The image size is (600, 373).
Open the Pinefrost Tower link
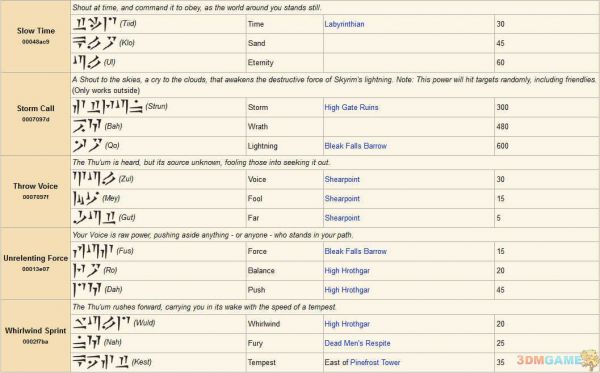tap(375, 362)
